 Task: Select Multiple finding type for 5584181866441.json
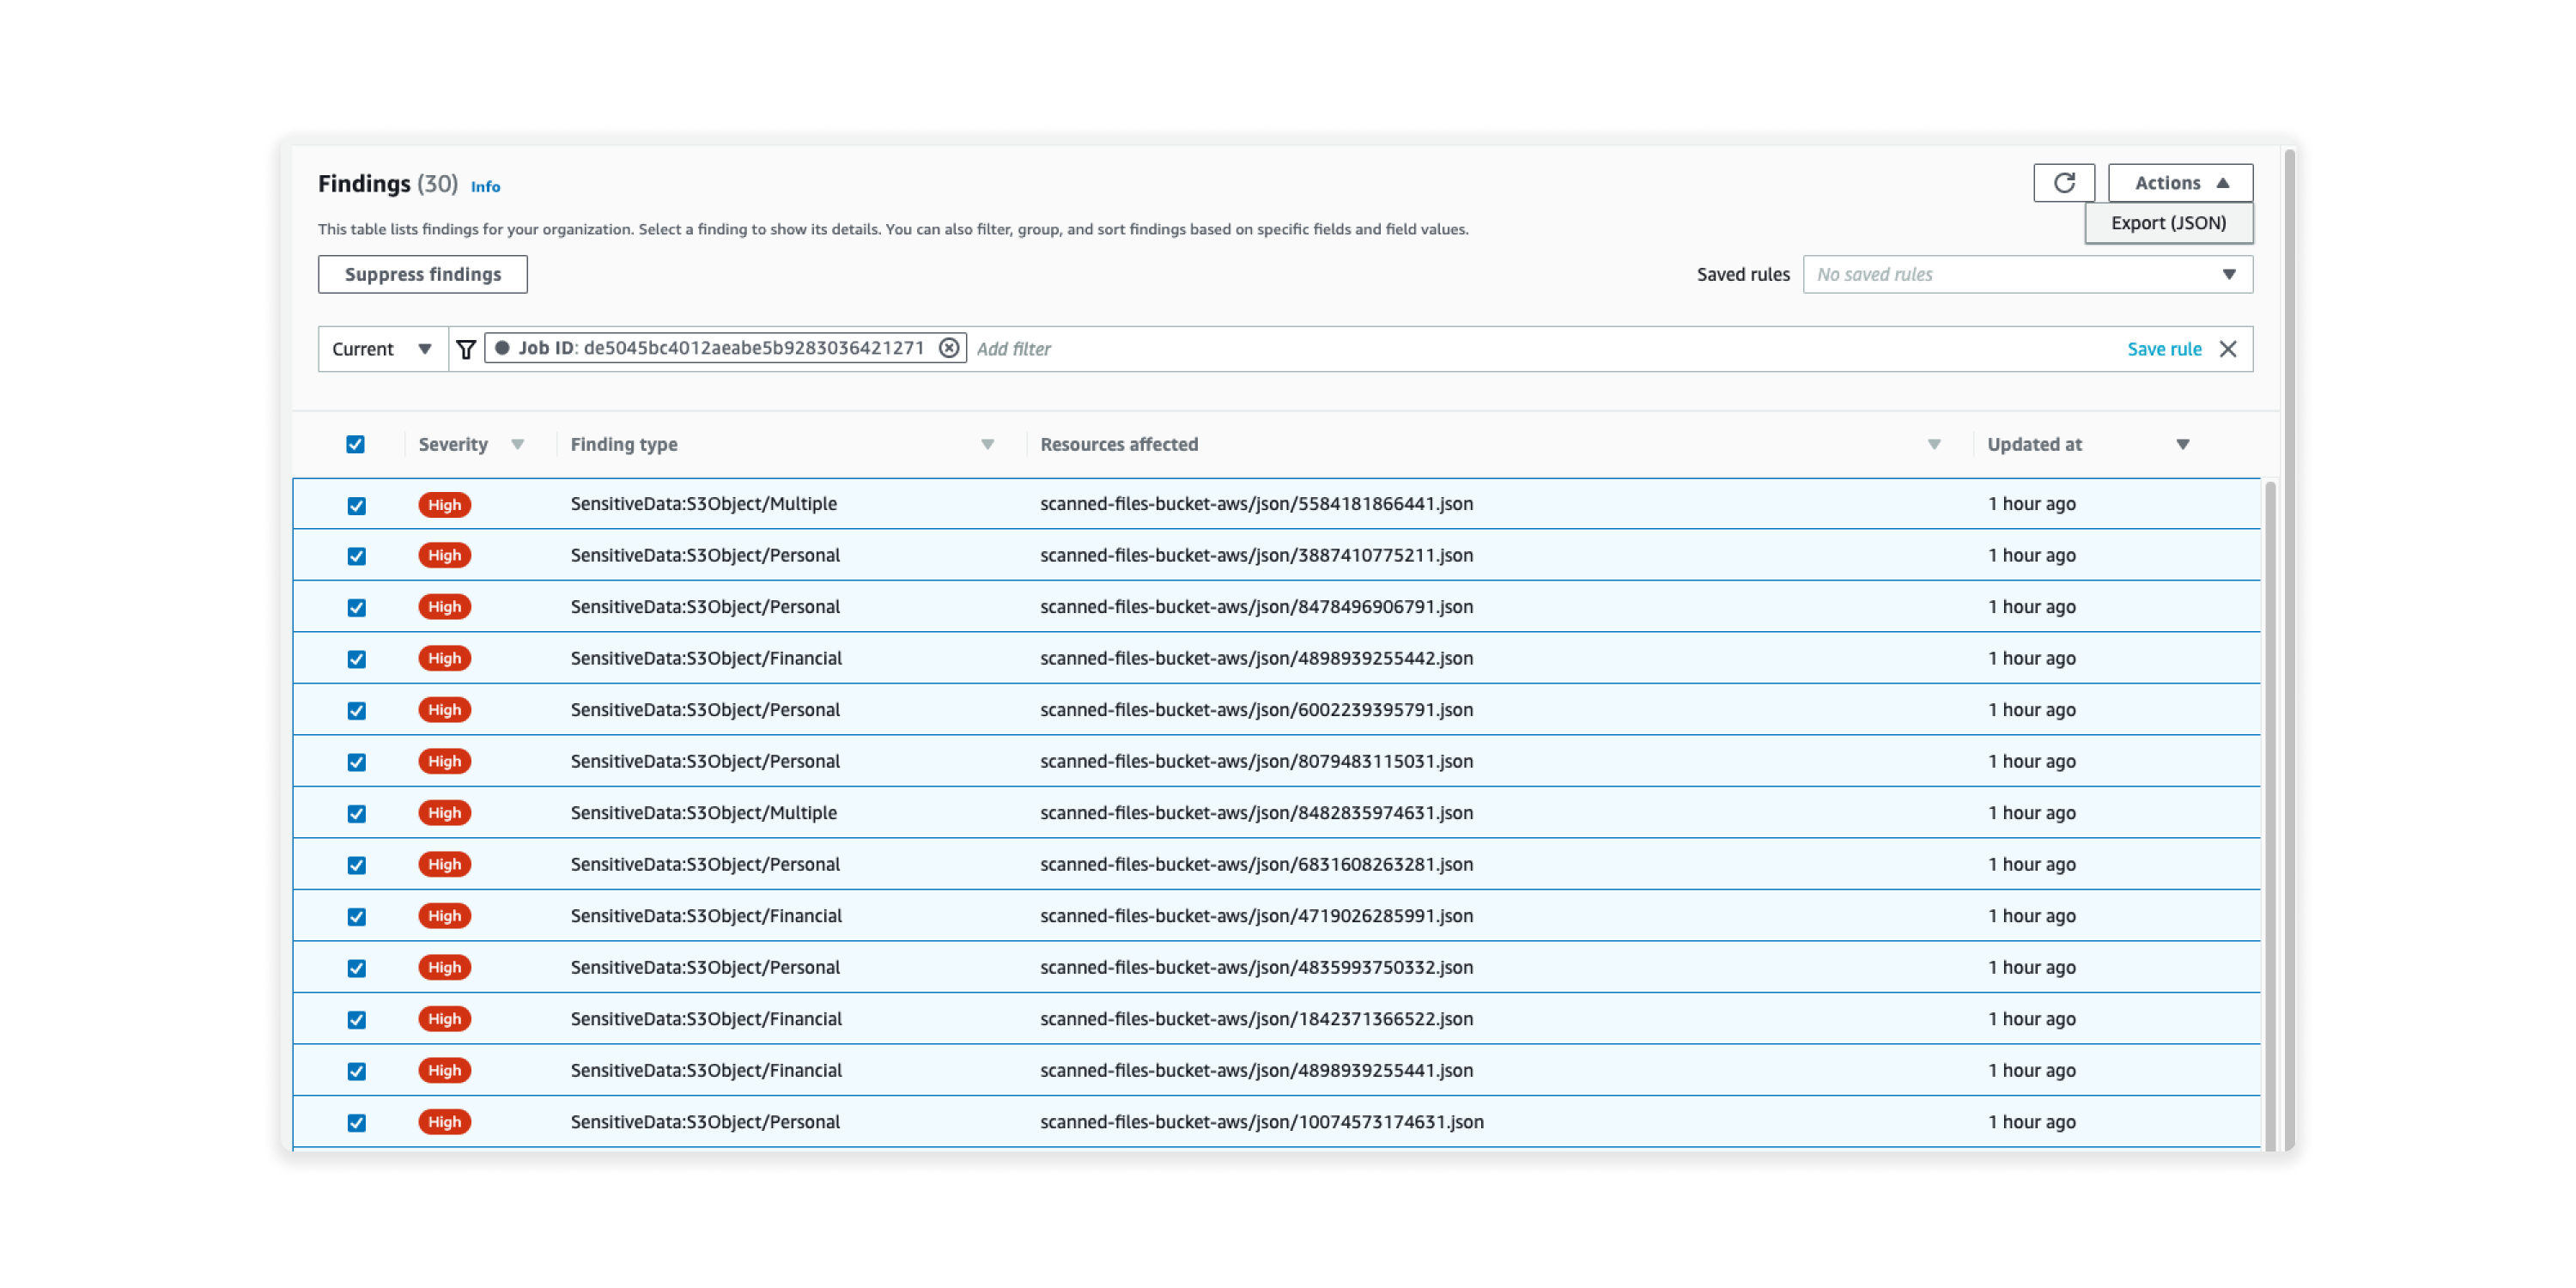click(704, 504)
